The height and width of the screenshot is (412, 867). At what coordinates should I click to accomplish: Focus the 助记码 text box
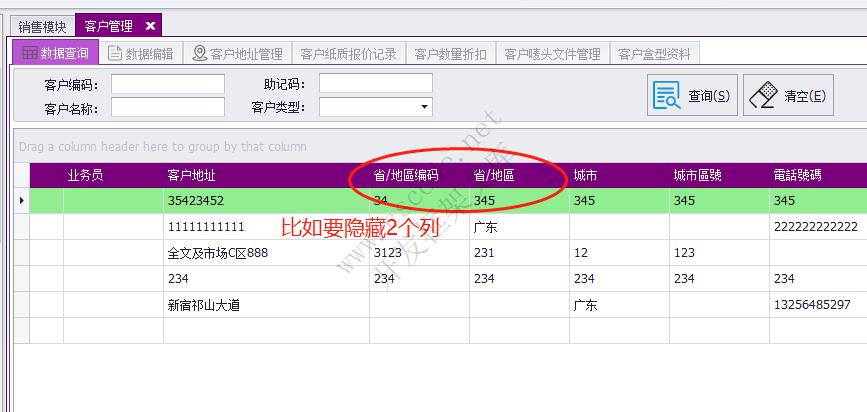pos(375,84)
